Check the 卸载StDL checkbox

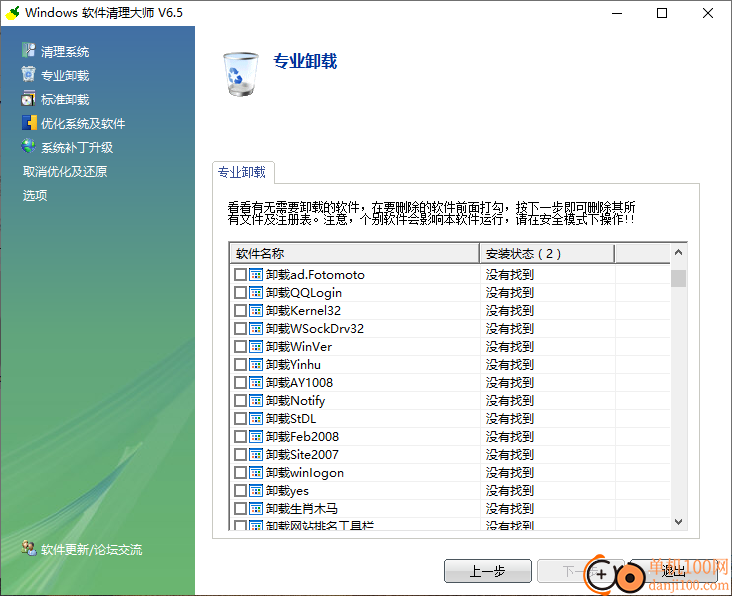coord(240,419)
